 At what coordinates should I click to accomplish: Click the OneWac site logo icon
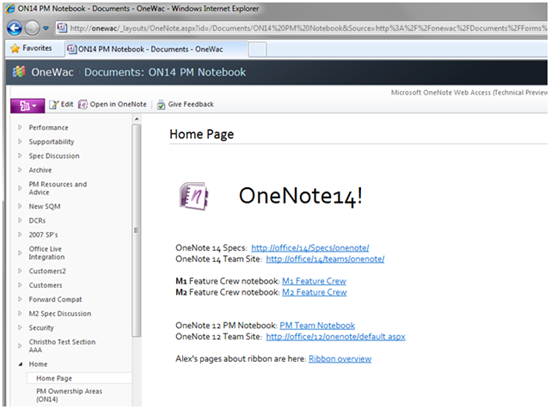point(19,72)
